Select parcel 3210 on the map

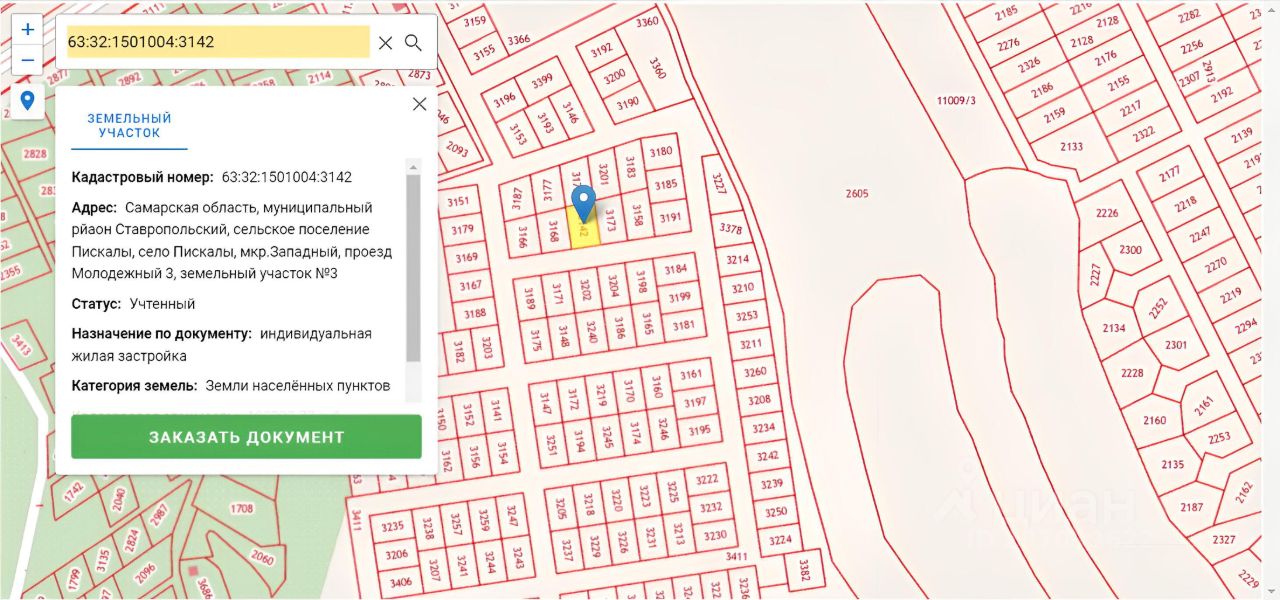743,288
